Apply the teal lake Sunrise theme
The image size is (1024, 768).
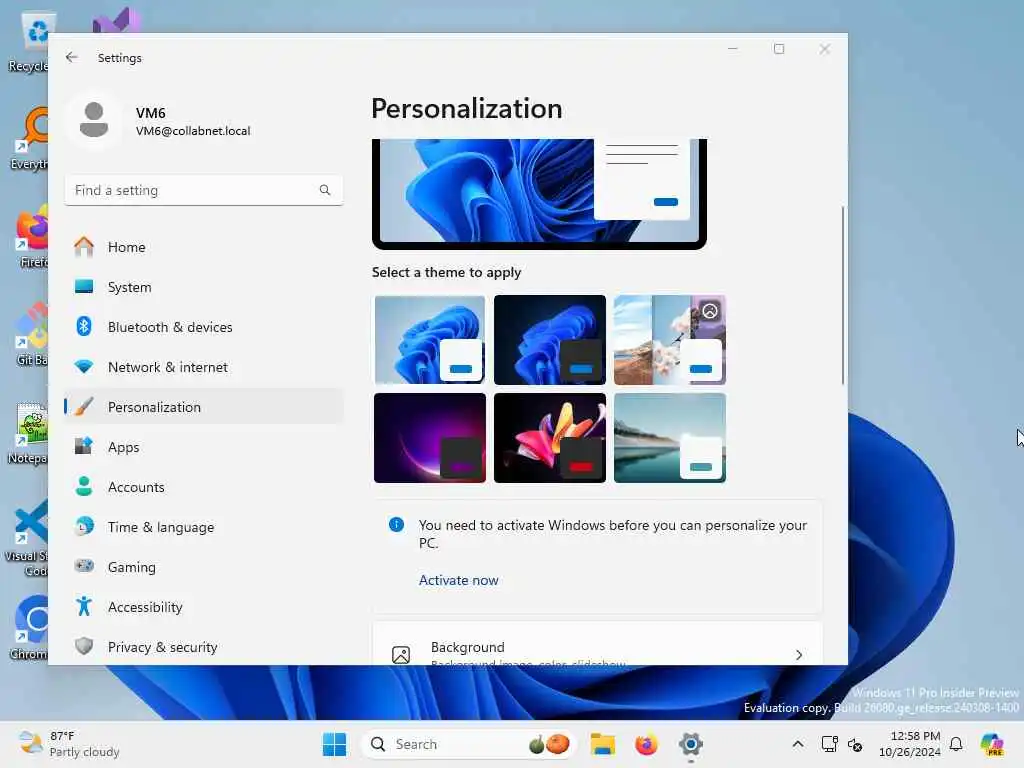click(x=670, y=438)
